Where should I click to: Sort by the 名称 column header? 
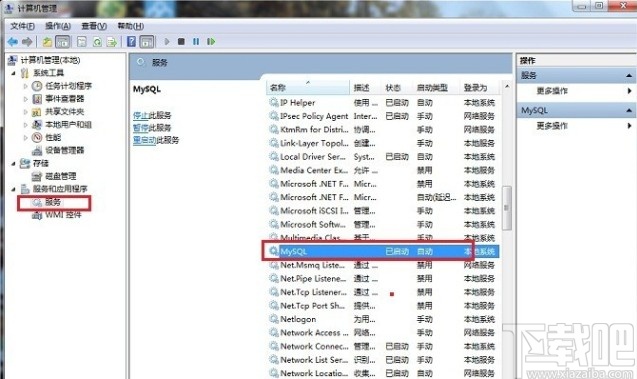point(308,87)
